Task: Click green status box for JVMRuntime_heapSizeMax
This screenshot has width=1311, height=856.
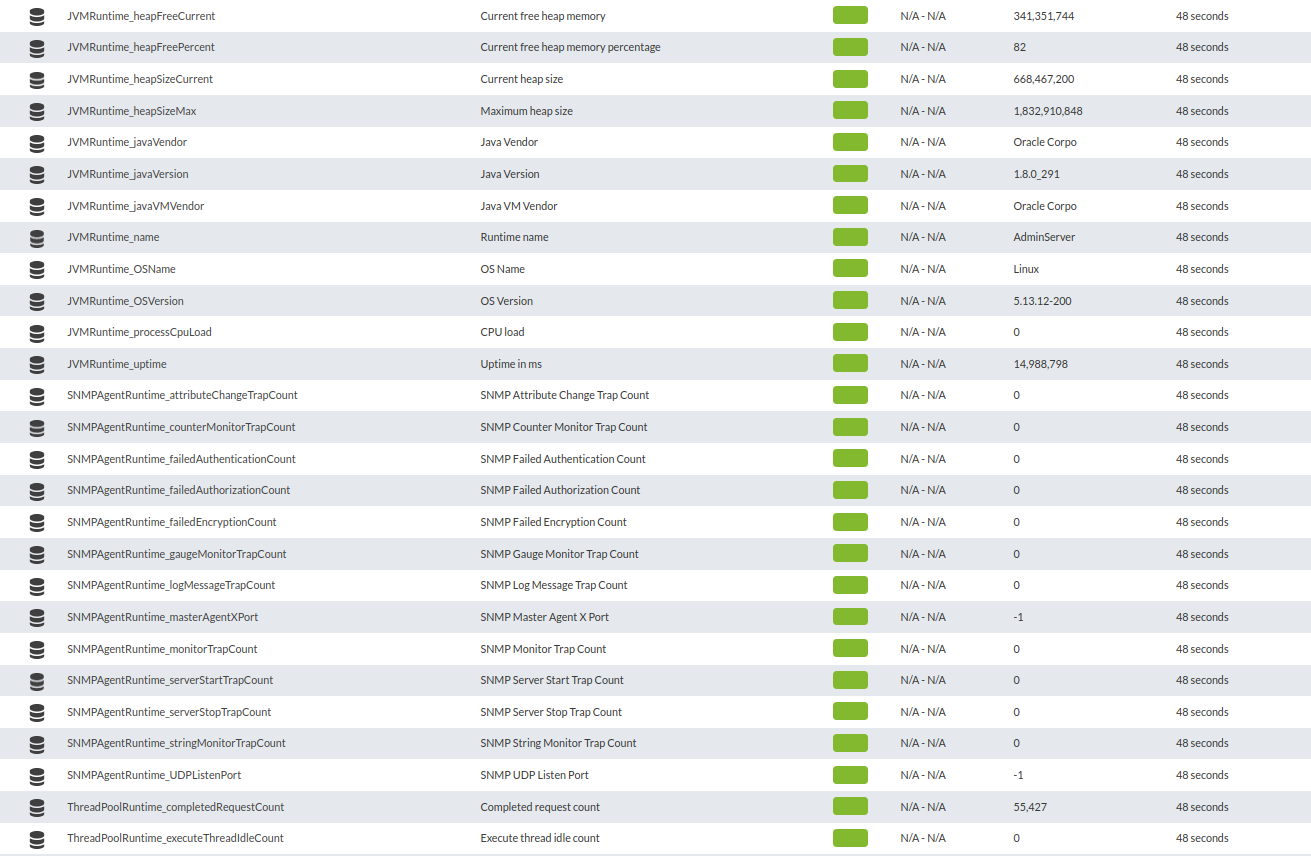Action: [x=850, y=111]
